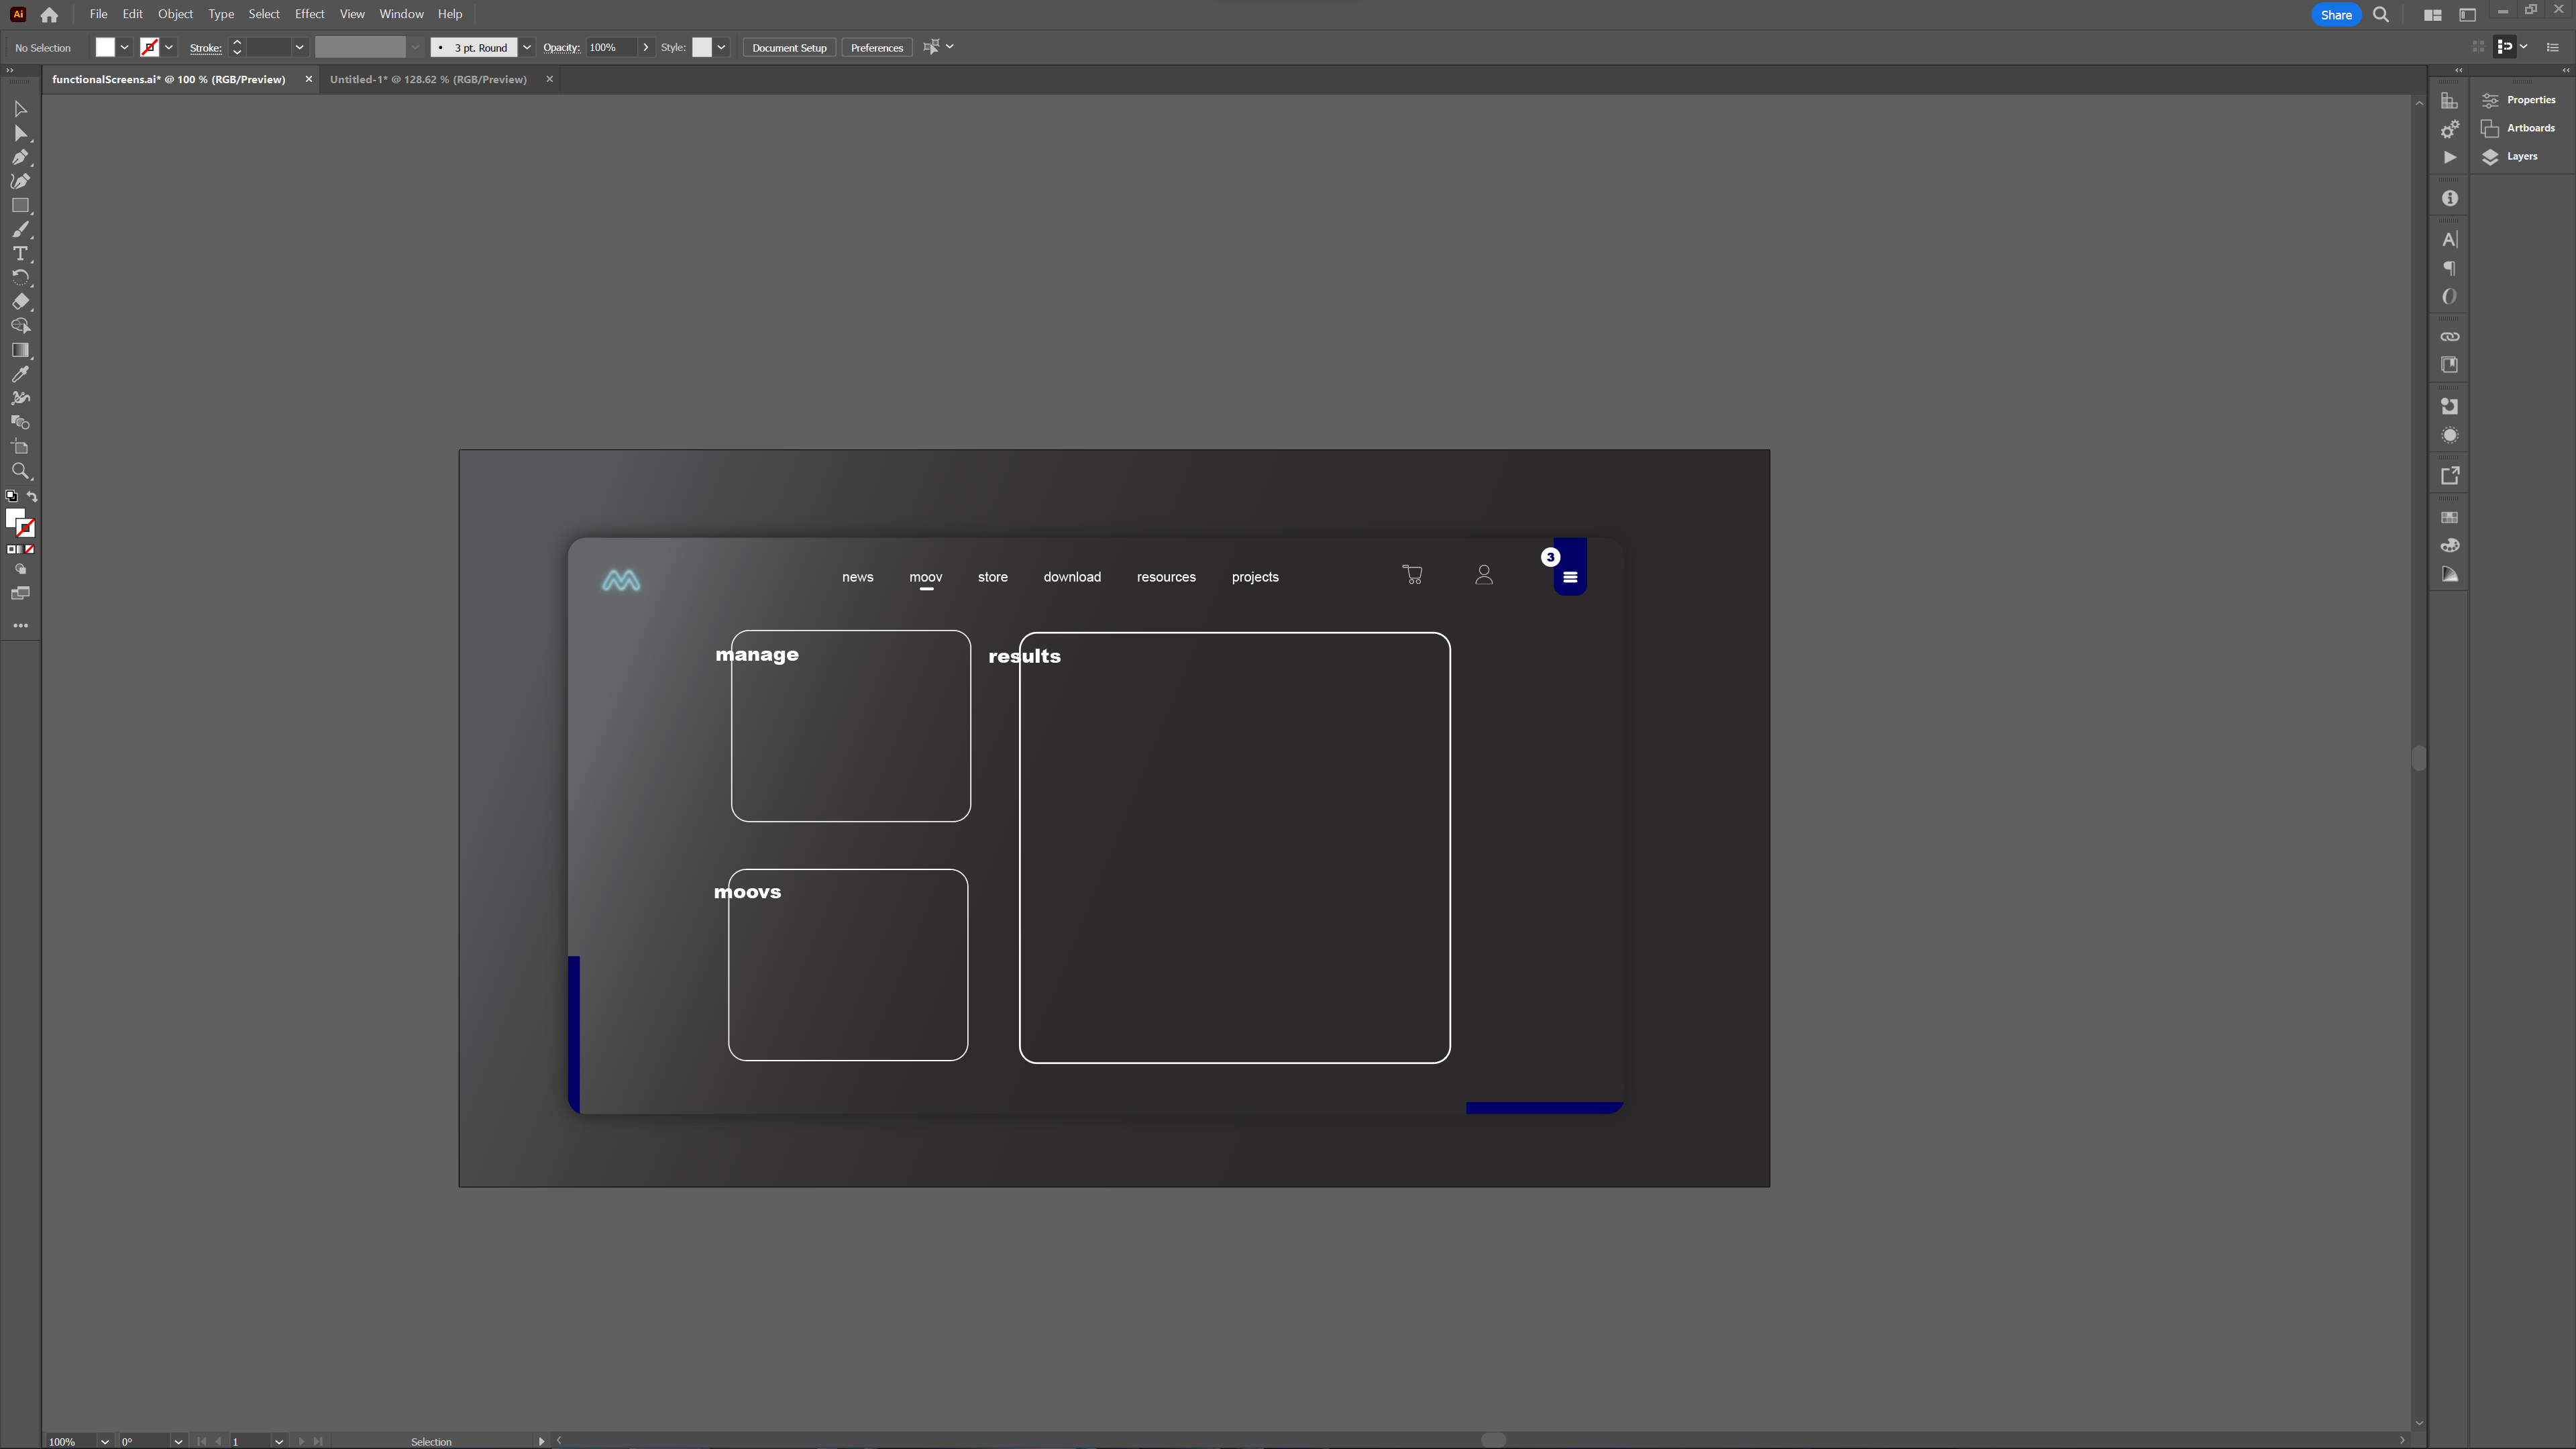
Task: Select the Gradient tool
Action: [20, 350]
